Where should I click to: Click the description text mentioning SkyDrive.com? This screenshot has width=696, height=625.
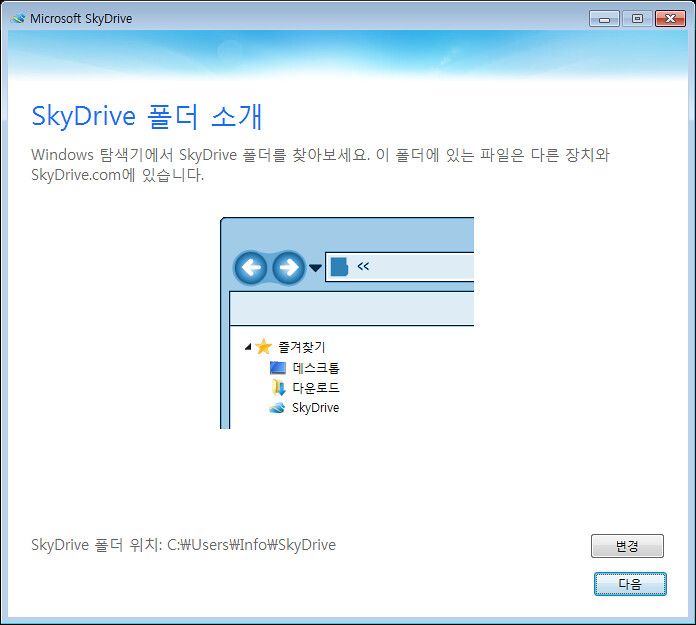pos(320,165)
